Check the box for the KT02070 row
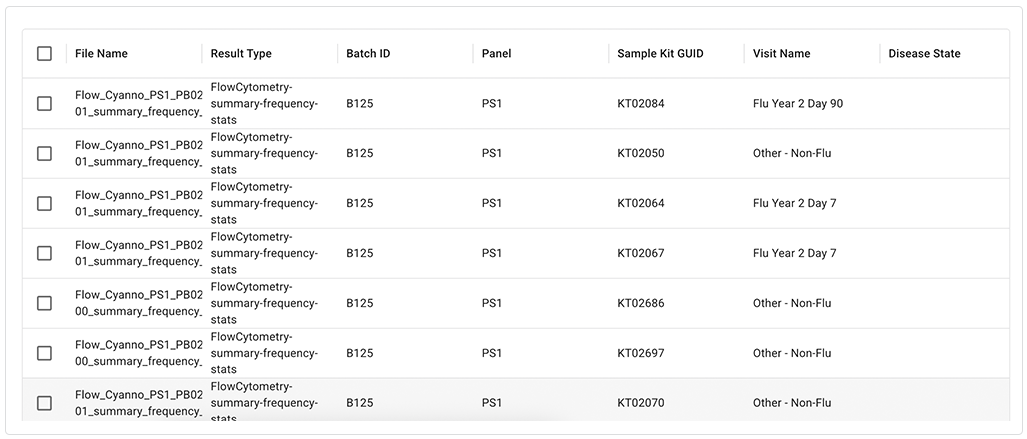 (x=44, y=403)
